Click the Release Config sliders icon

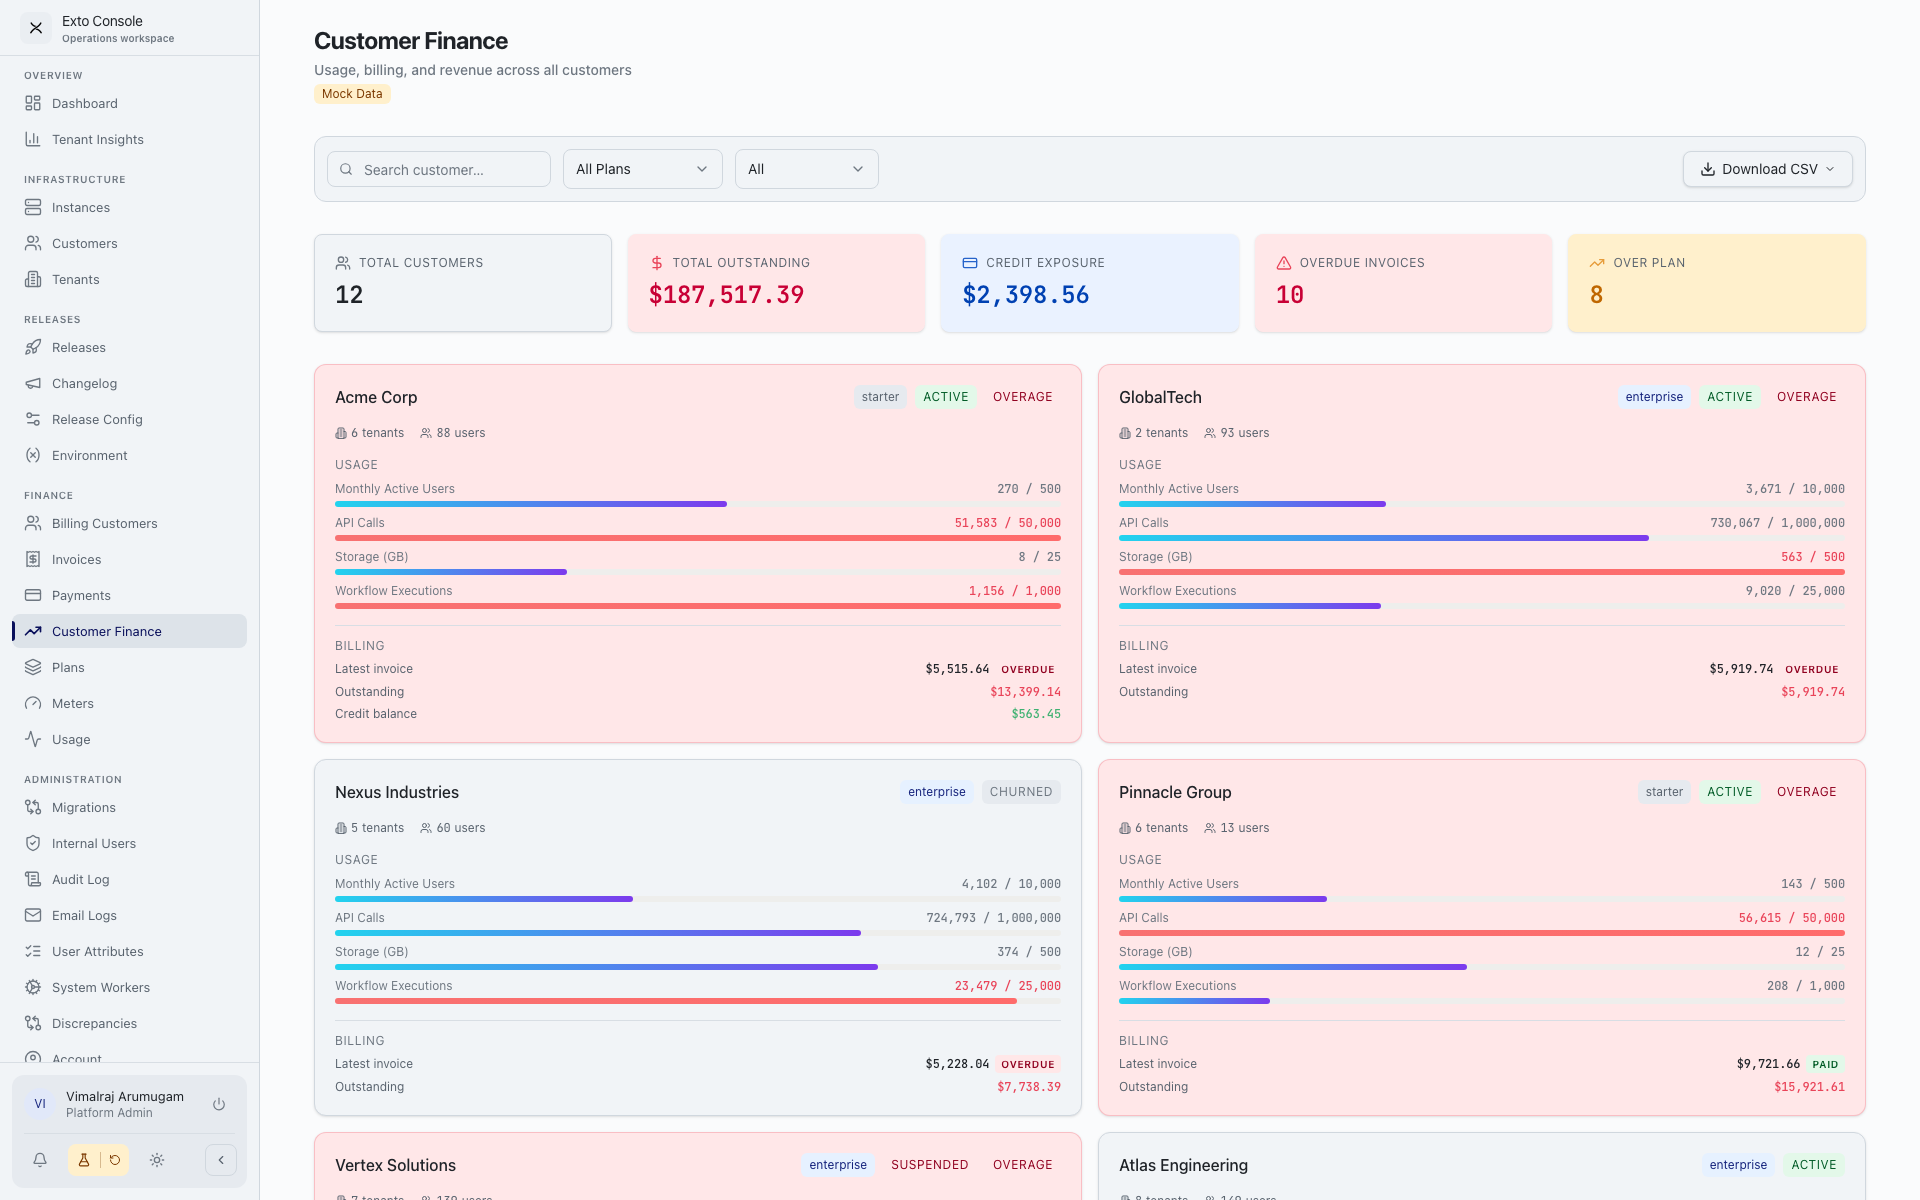pyautogui.click(x=33, y=419)
